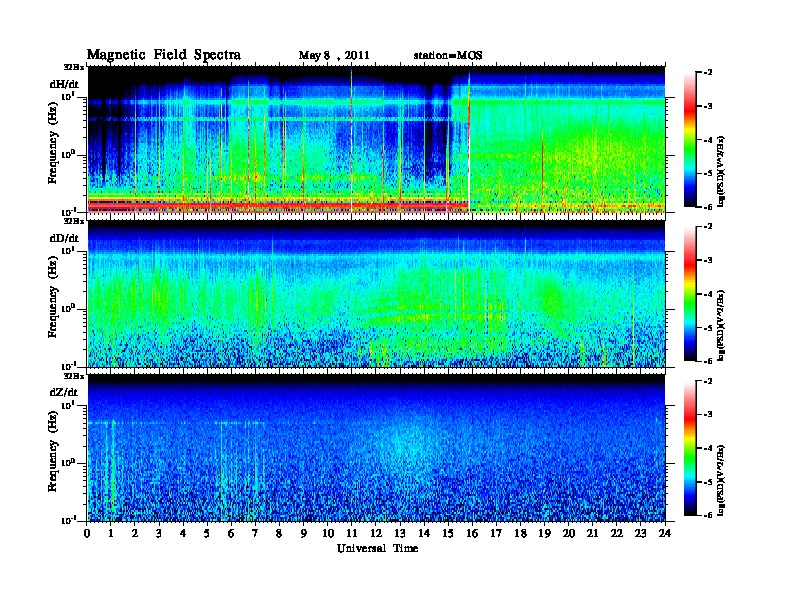Click hour "13" on the time axis
Viewport: 792px width, 612px height.
[x=400, y=534]
